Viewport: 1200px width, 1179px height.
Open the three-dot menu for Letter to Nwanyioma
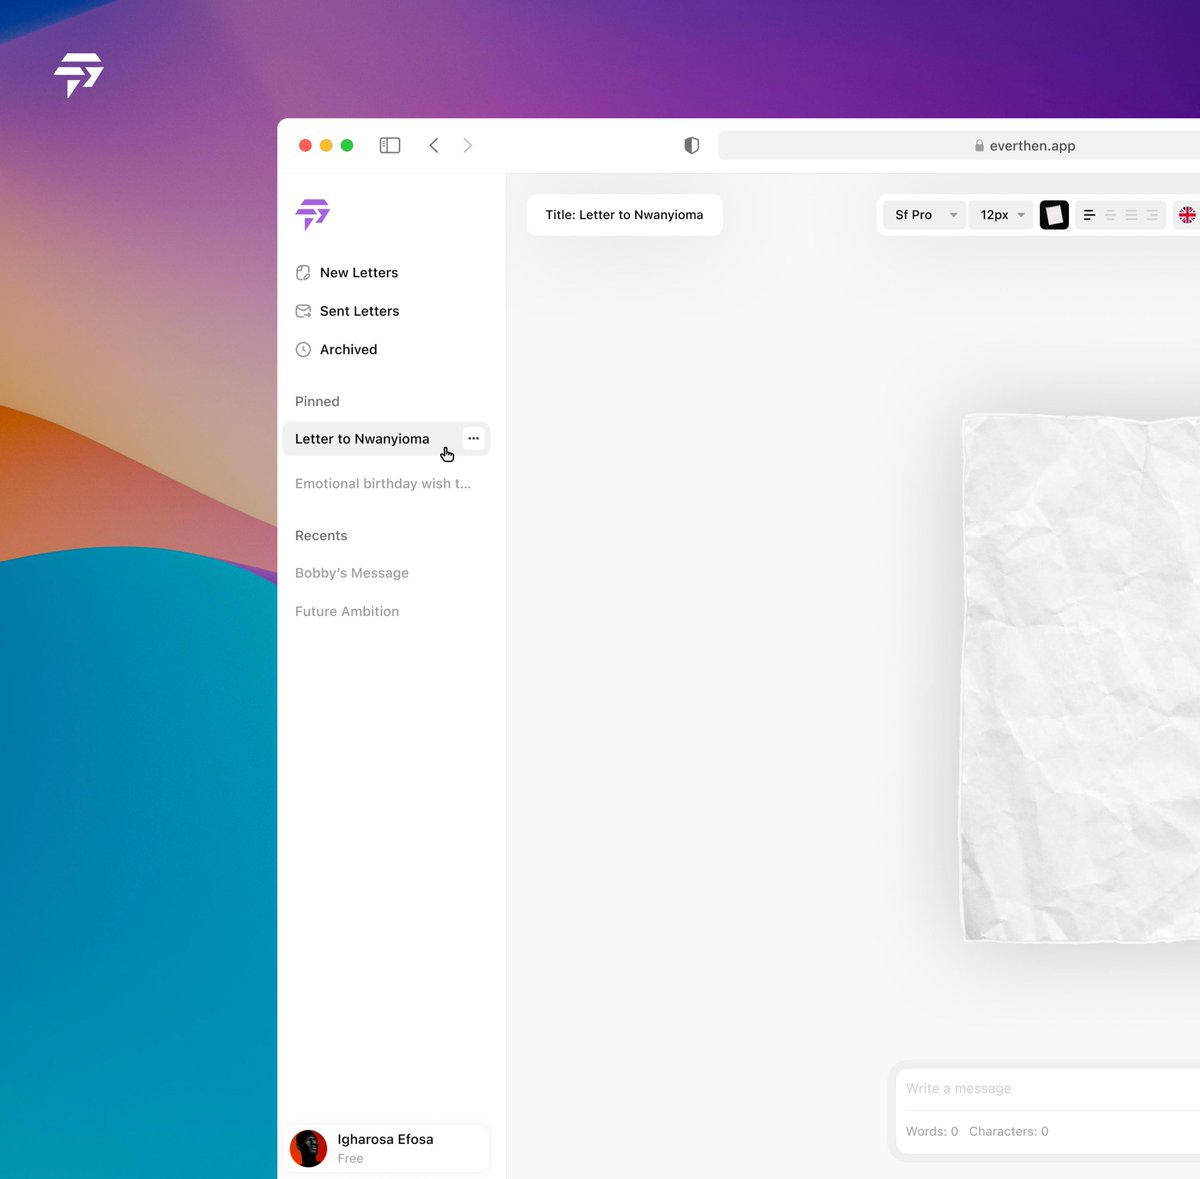coord(474,438)
